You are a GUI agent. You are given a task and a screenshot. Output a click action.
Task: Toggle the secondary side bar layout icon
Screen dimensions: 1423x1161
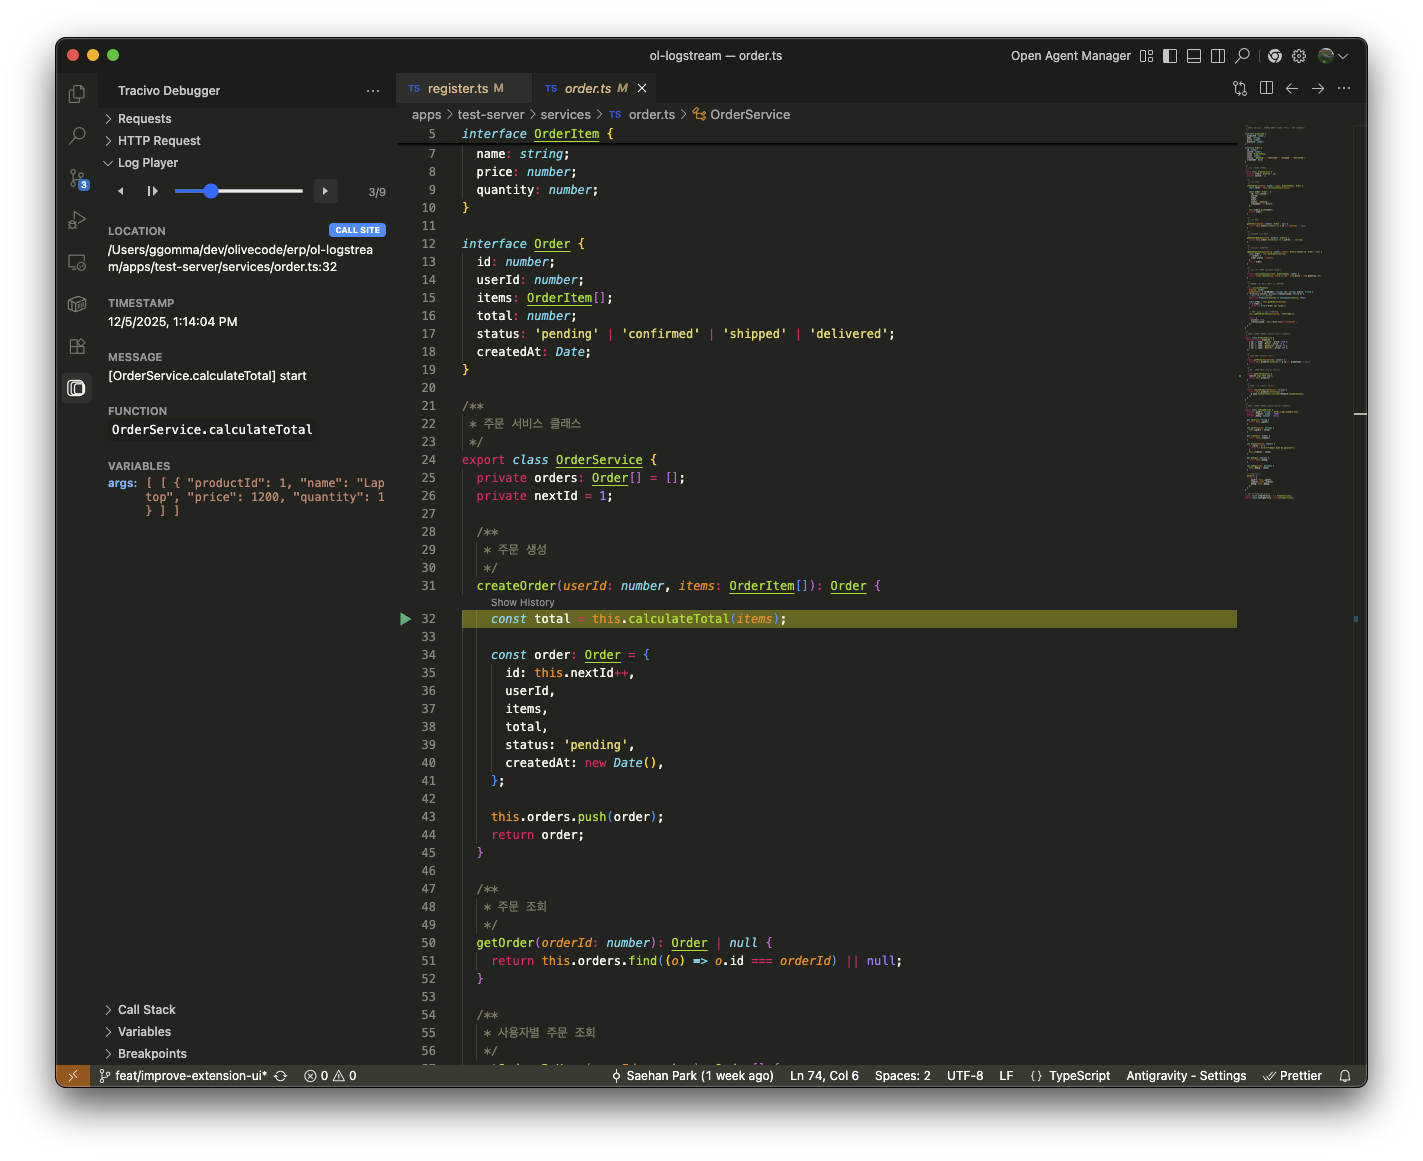pyautogui.click(x=1218, y=56)
